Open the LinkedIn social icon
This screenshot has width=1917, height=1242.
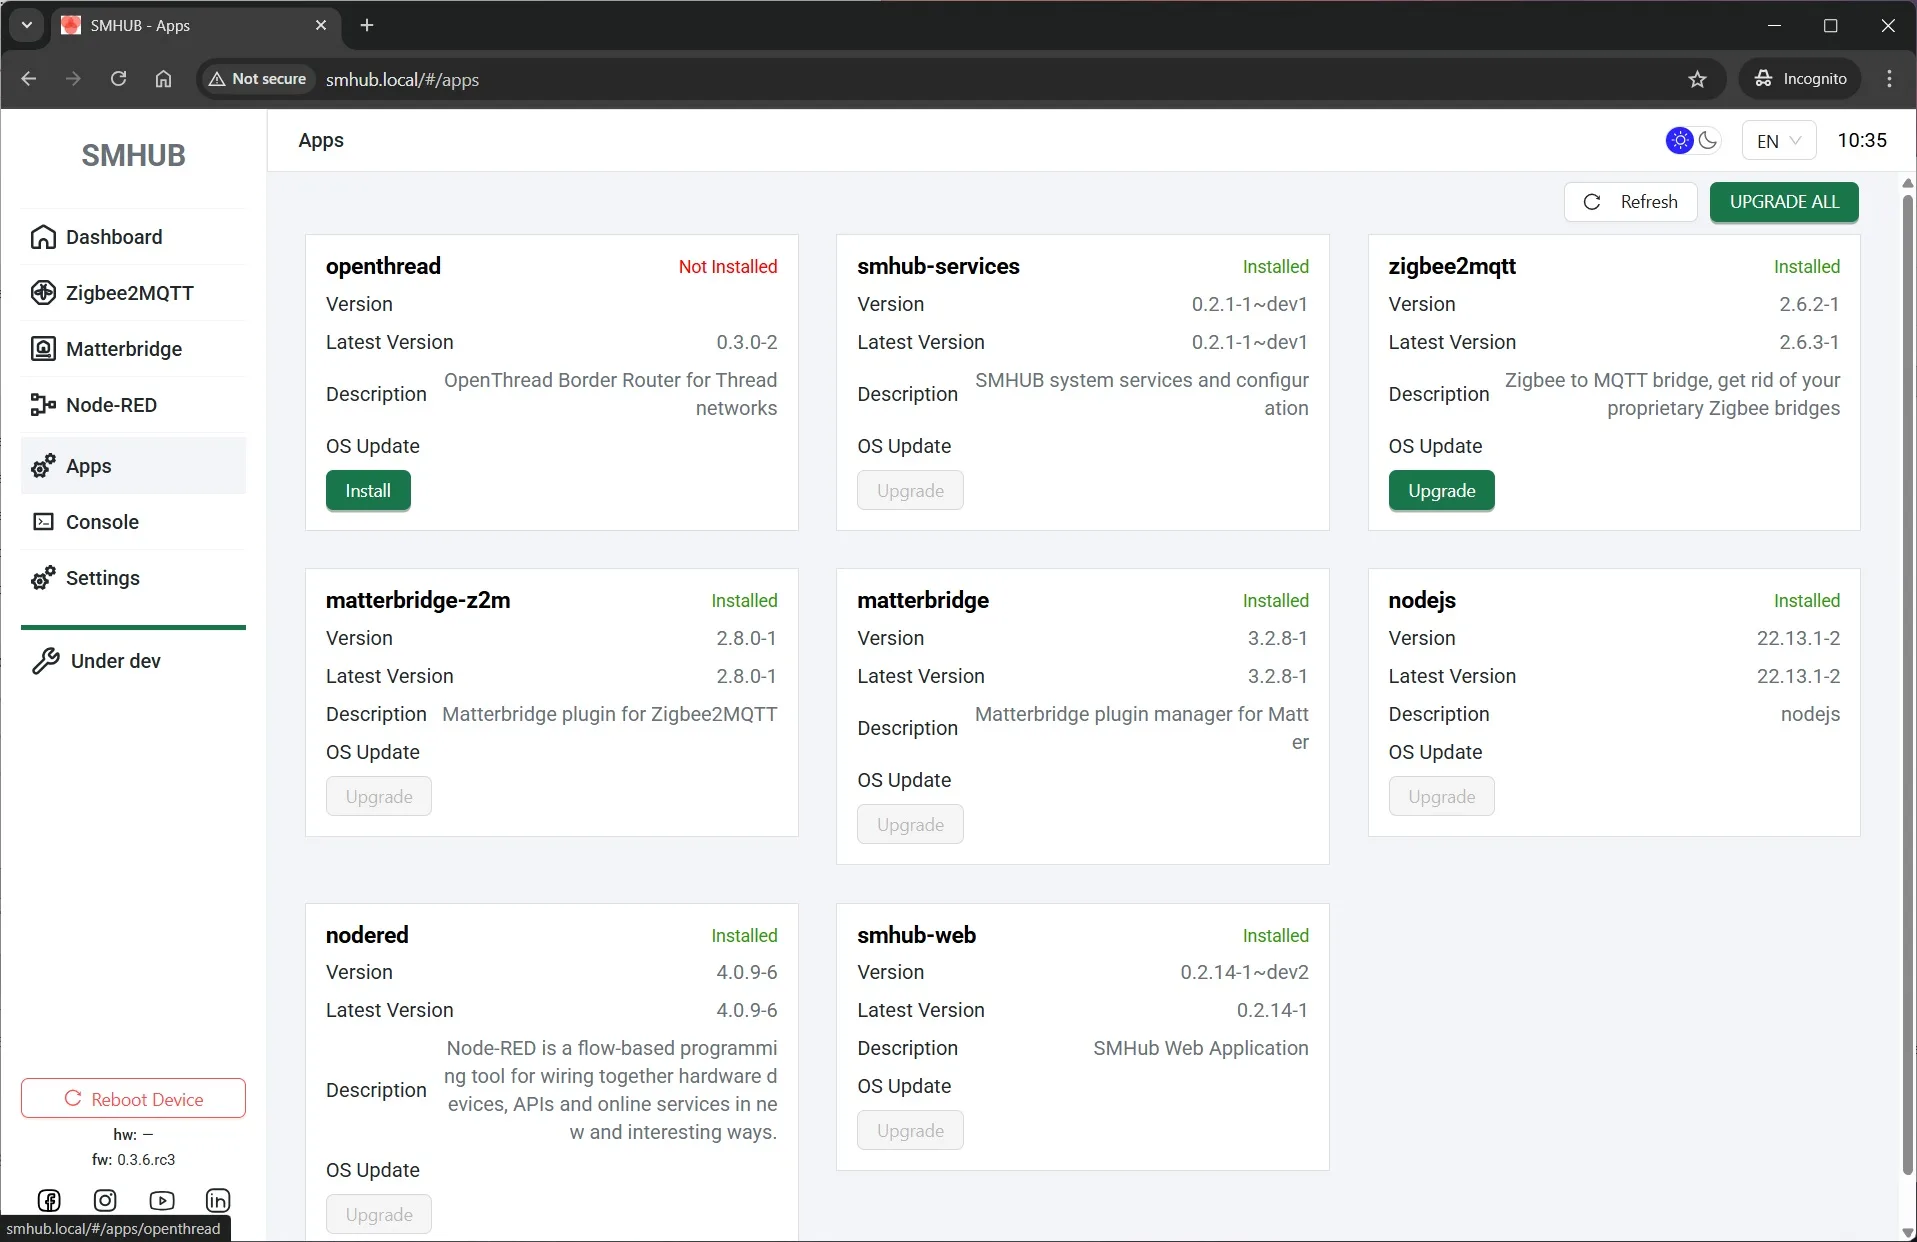point(218,1200)
